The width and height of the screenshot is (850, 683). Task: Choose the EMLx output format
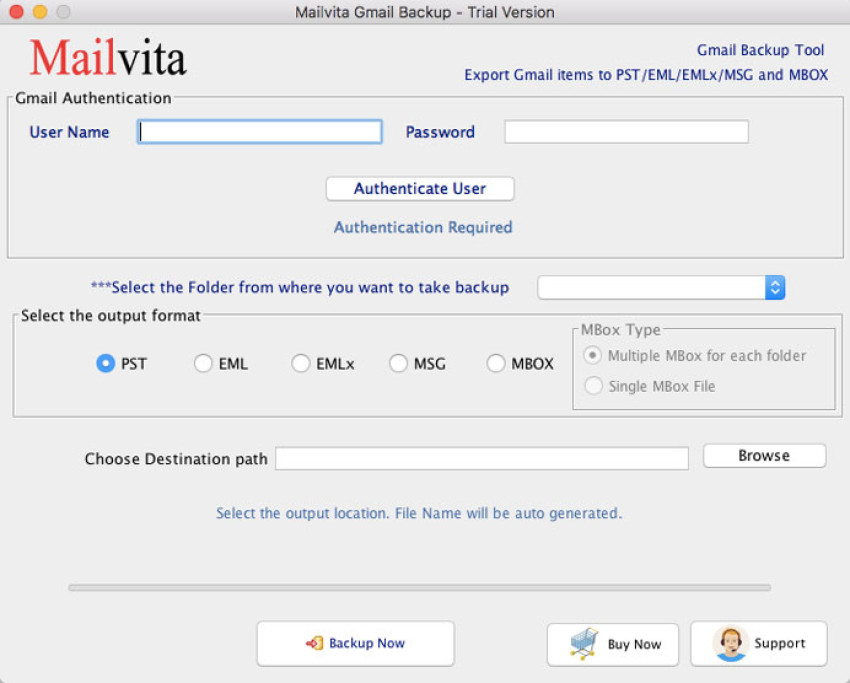pos(300,363)
